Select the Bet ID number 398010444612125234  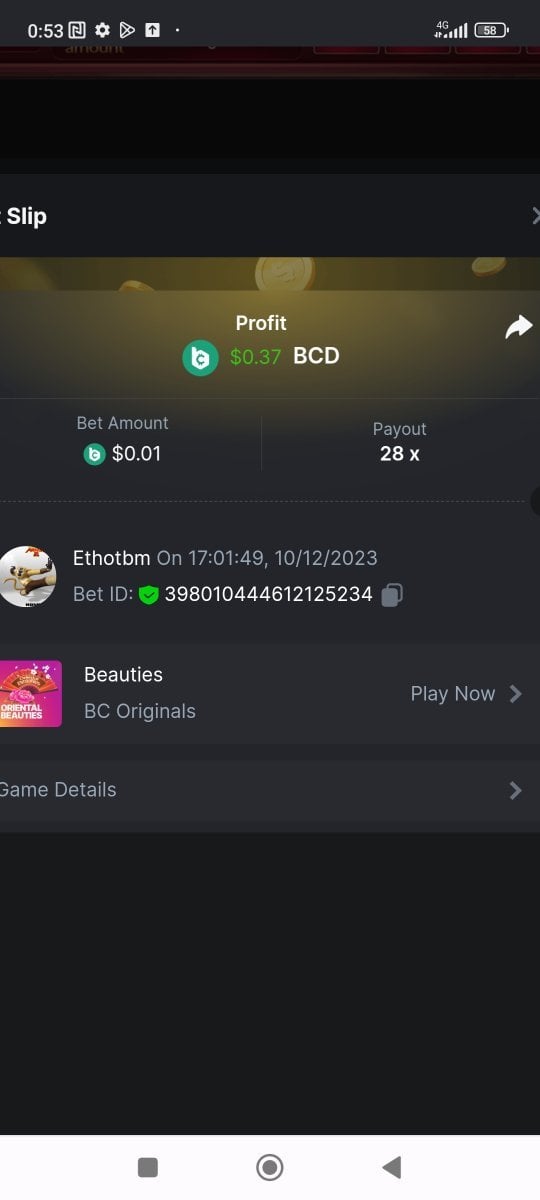[x=268, y=595]
